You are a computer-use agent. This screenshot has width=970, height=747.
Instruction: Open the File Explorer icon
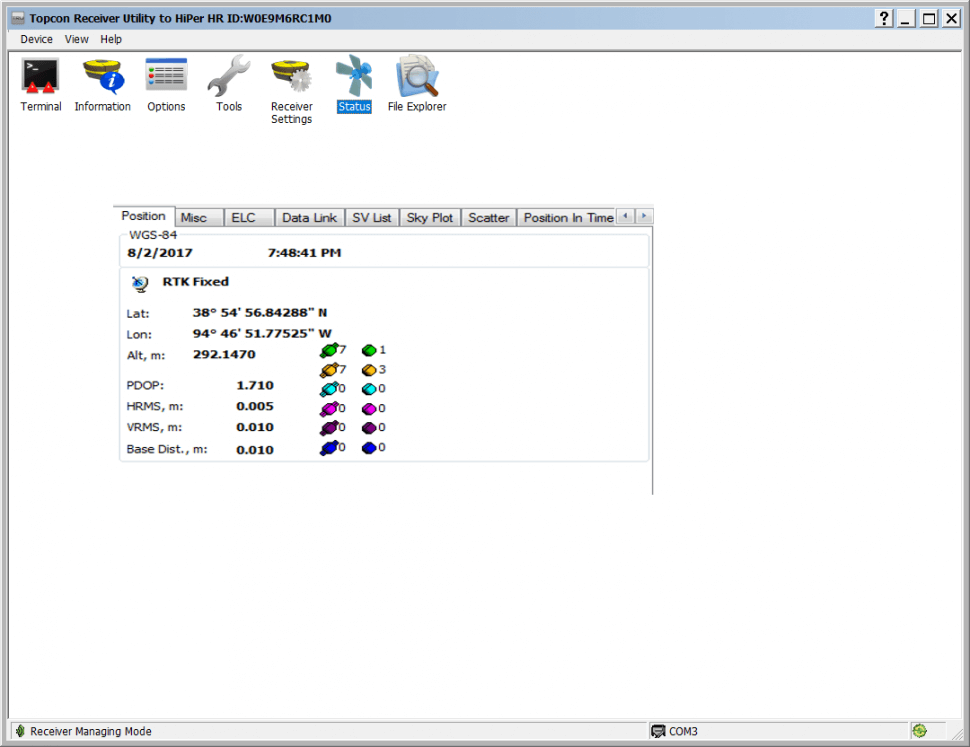pos(417,75)
